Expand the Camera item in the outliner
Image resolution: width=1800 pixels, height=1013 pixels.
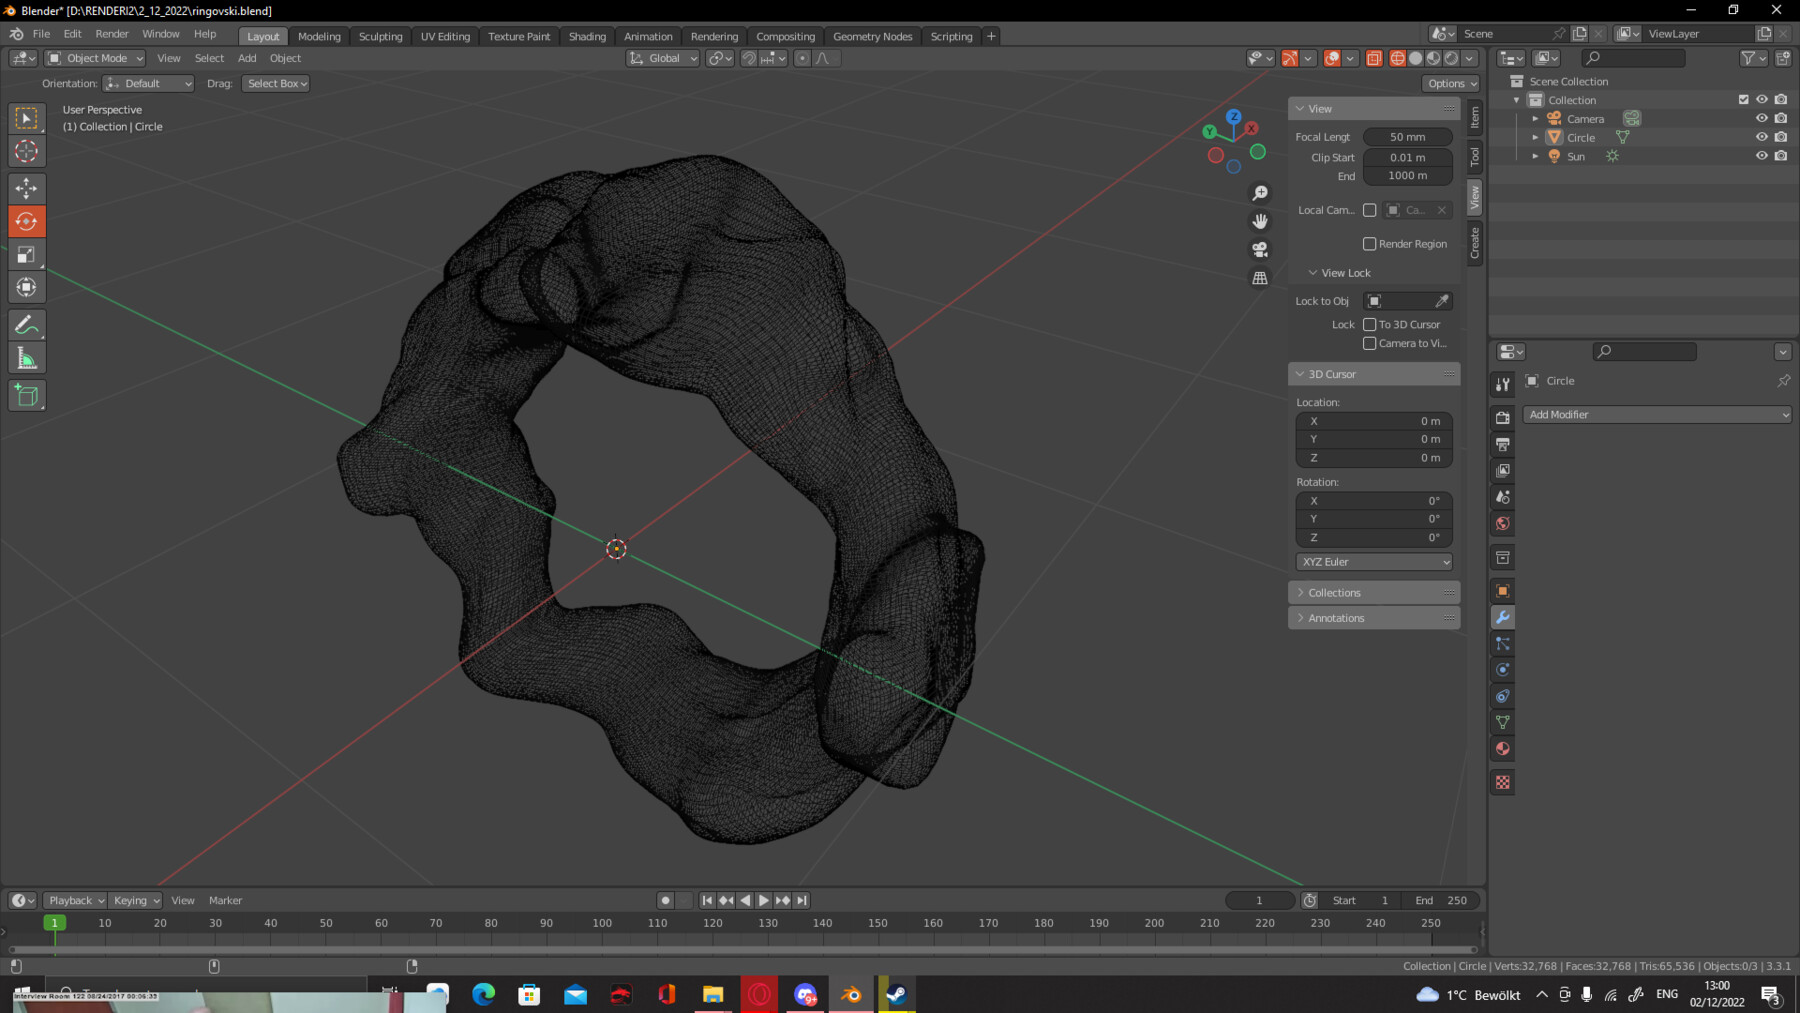tap(1535, 118)
